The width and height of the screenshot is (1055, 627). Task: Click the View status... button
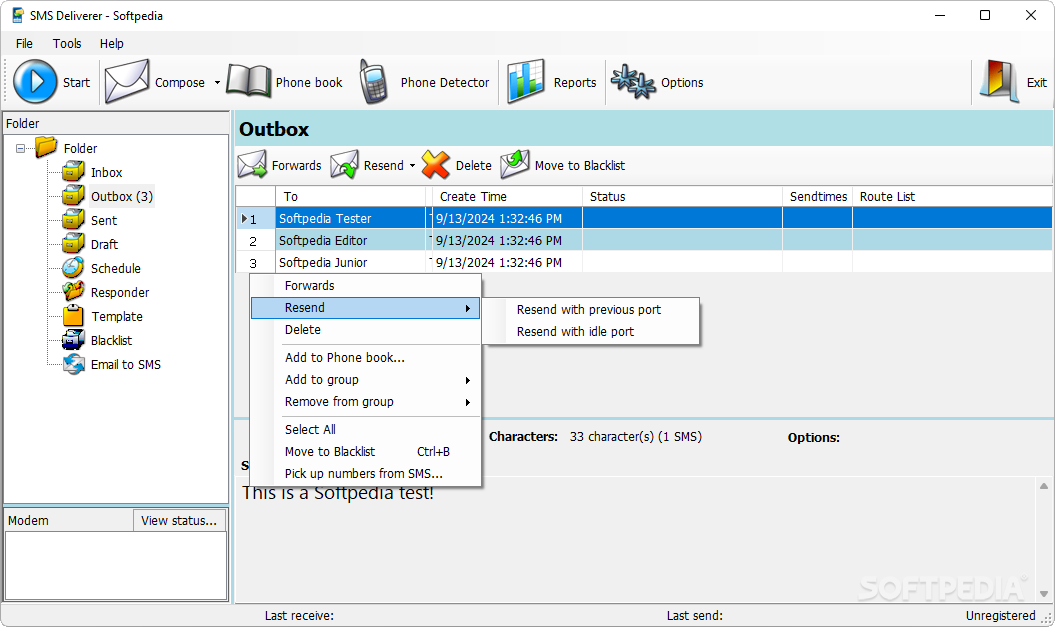(x=179, y=521)
